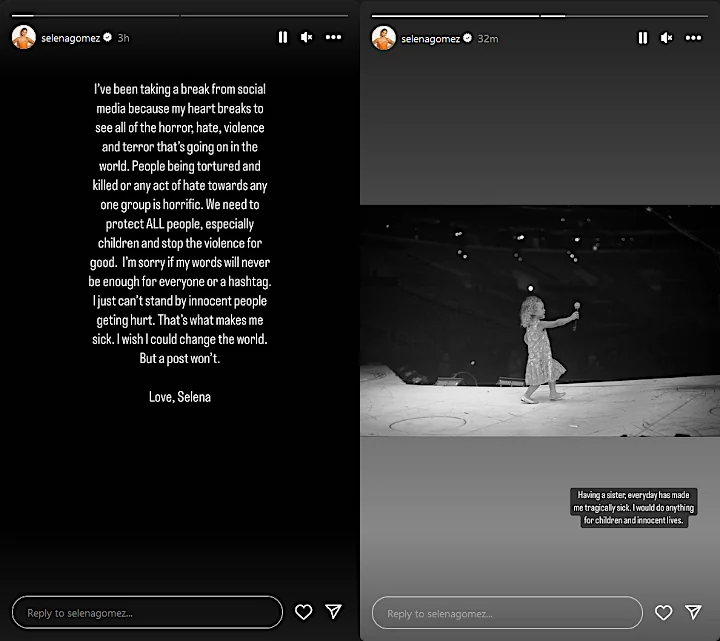Focus the reply field on the right story
This screenshot has height=641, width=720.
click(507, 613)
